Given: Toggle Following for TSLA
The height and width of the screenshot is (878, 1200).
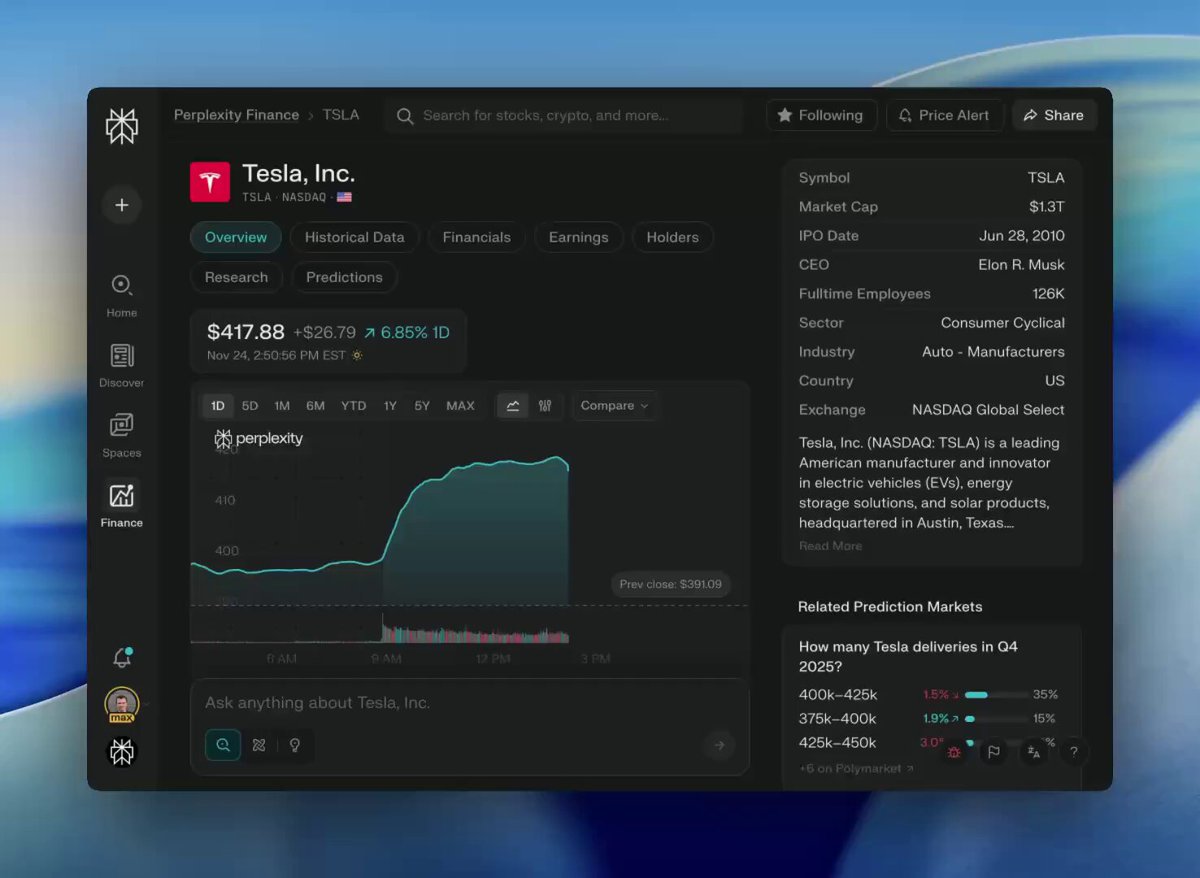Looking at the screenshot, I should point(821,115).
